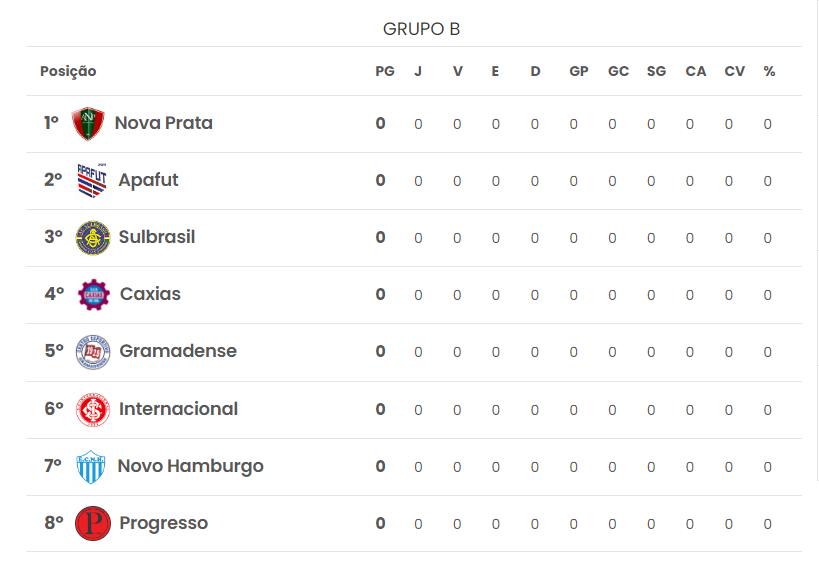Click the CA yellow cards header

pyautogui.click(x=696, y=72)
